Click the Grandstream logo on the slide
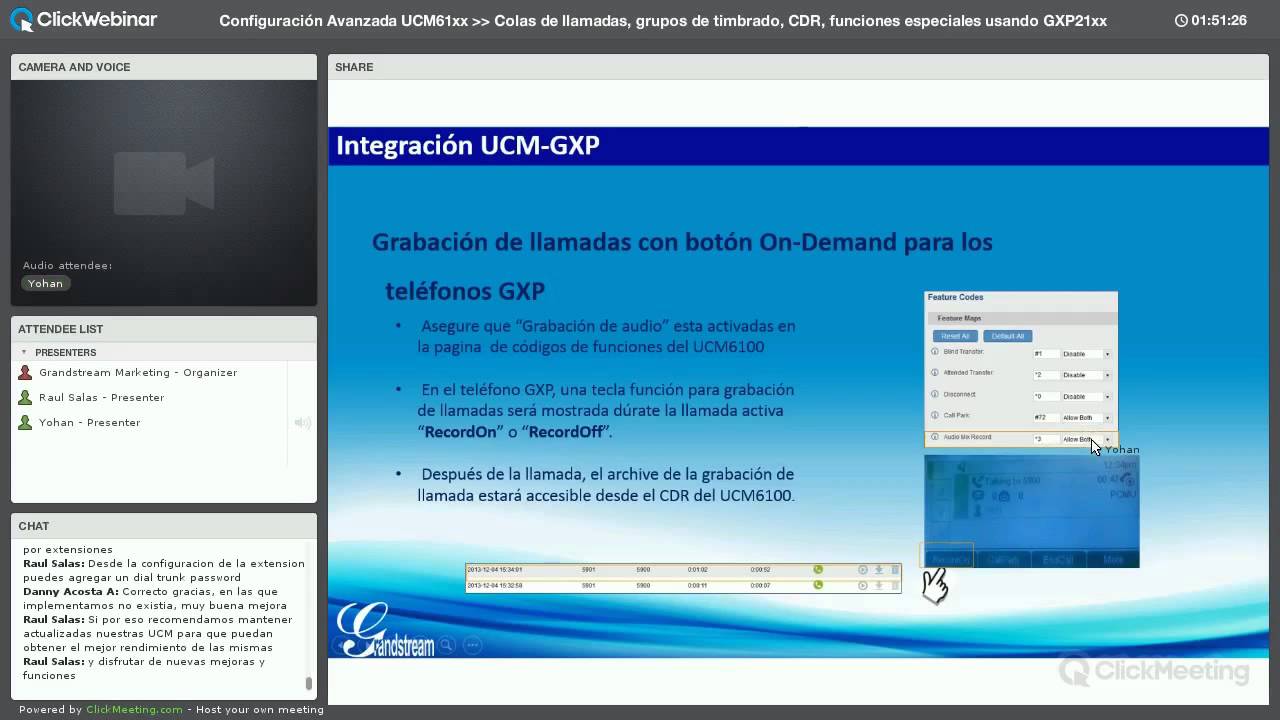Screen dimensions: 1280x720 [x=385, y=630]
